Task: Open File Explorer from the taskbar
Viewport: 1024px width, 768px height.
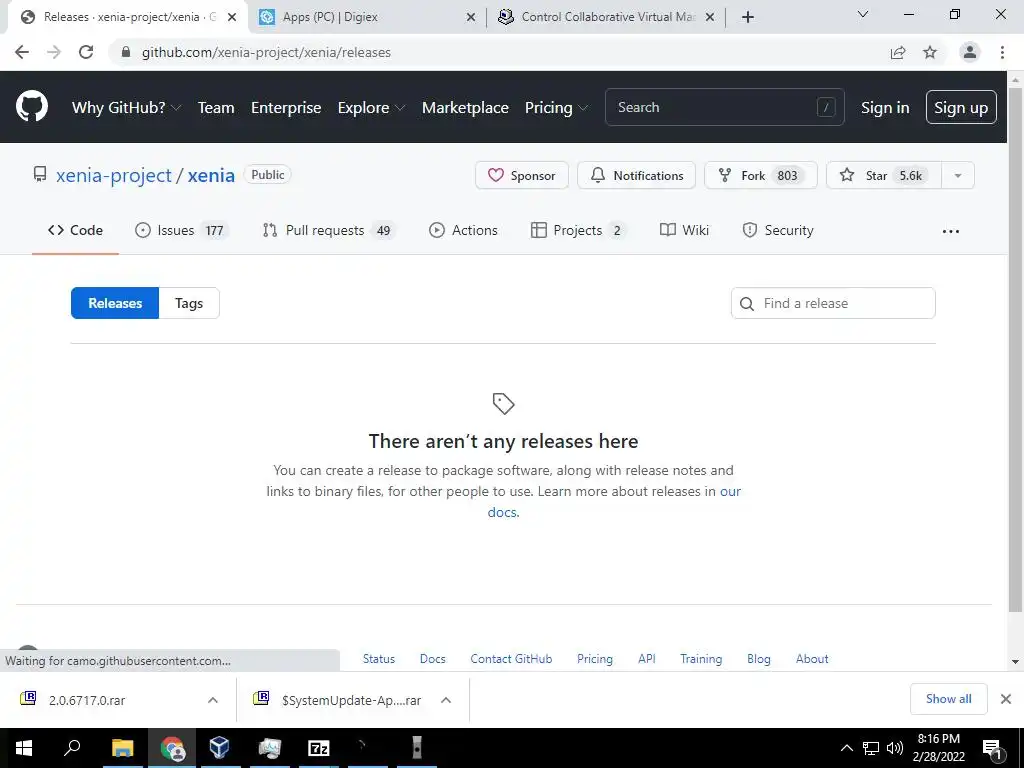Action: click(x=123, y=748)
